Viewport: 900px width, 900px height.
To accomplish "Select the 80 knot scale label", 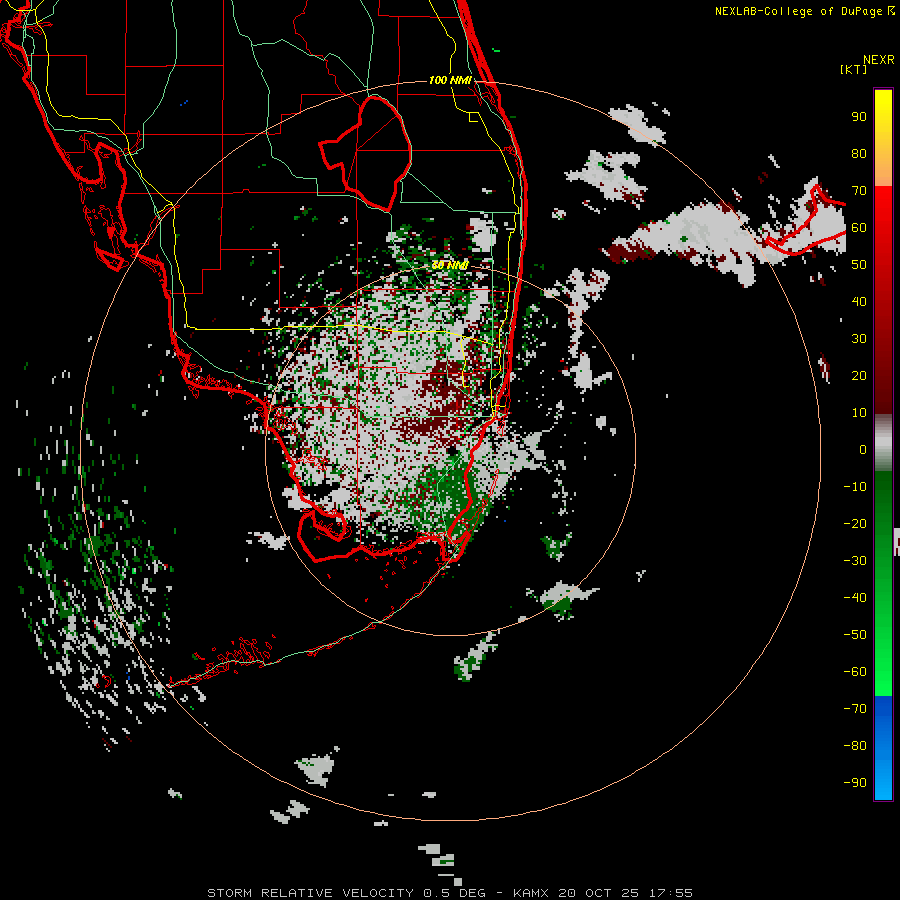I will point(859,153).
